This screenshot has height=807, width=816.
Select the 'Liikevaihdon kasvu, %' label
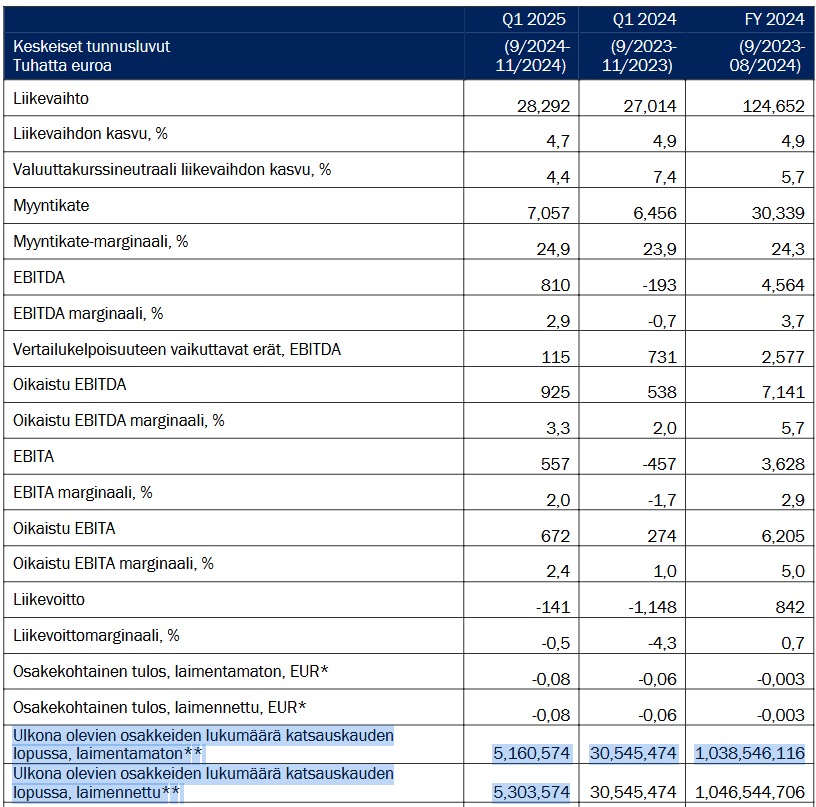(x=90, y=134)
